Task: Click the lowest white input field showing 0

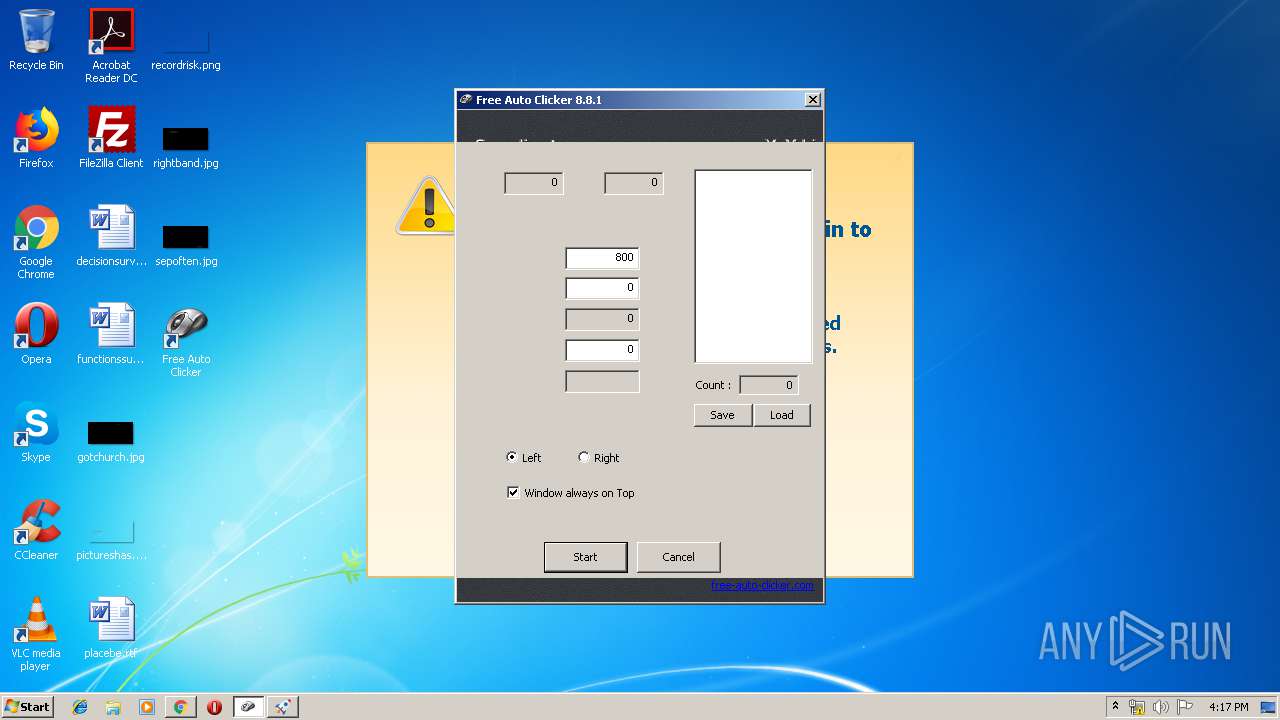Action: point(602,350)
